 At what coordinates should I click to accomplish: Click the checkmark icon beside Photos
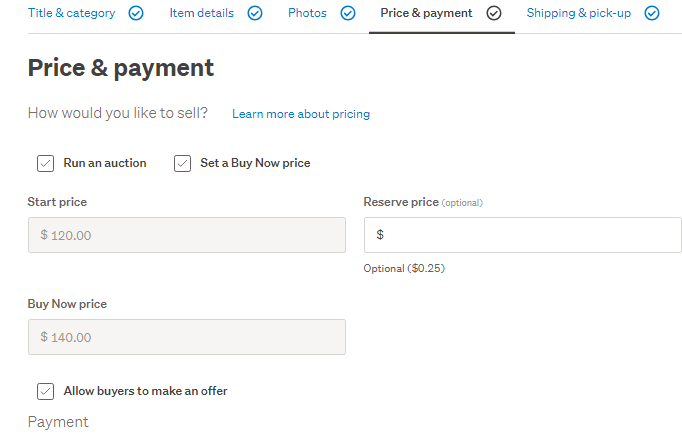tap(348, 14)
